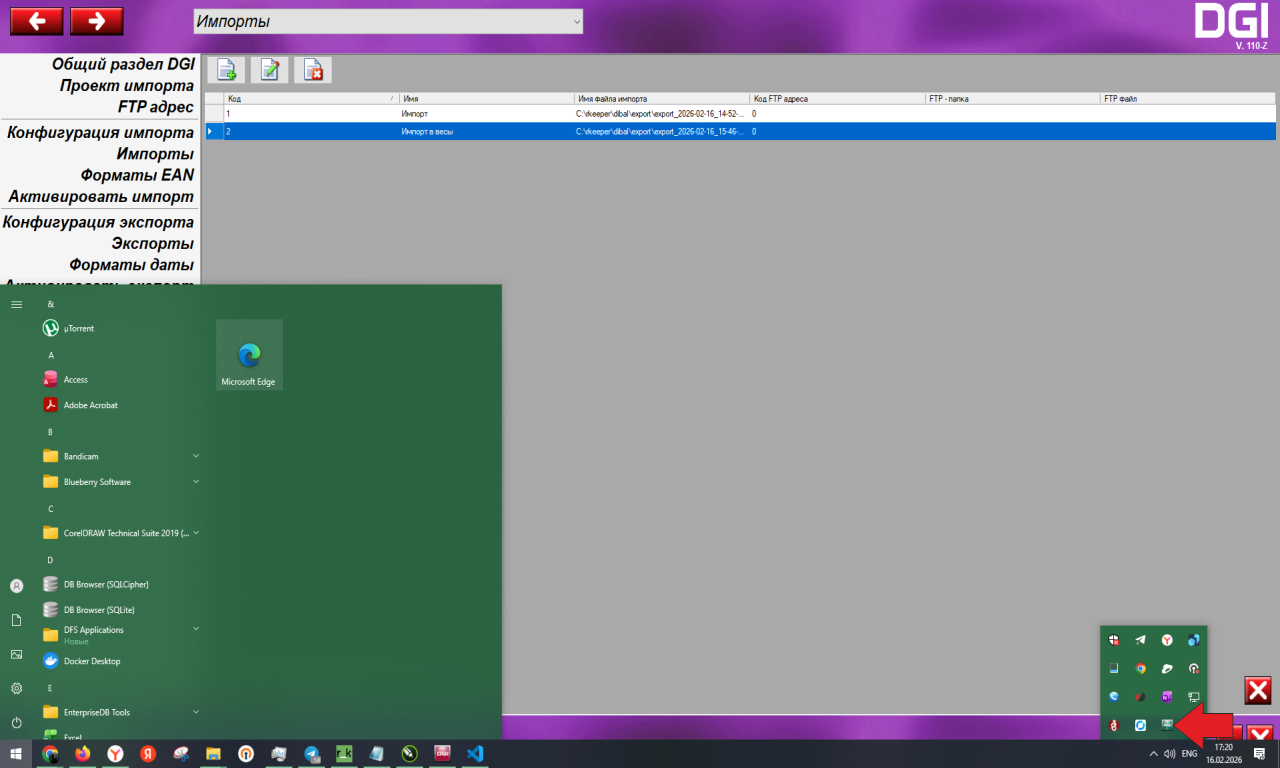Click the add new import record icon

pyautogui.click(x=226, y=70)
